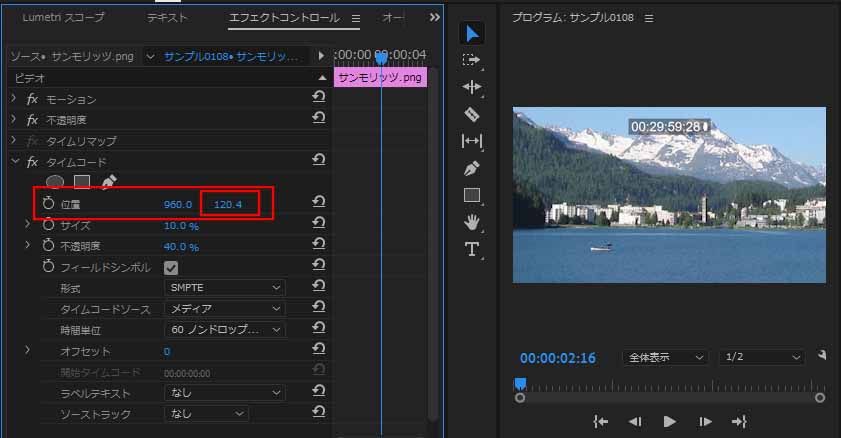The width and height of the screenshot is (841, 438).
Task: Select the Pen tool in toolbar
Action: click(471, 168)
